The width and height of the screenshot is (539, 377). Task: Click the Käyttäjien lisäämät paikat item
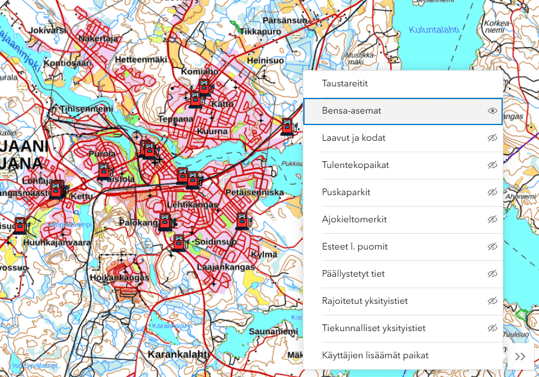pyautogui.click(x=403, y=355)
